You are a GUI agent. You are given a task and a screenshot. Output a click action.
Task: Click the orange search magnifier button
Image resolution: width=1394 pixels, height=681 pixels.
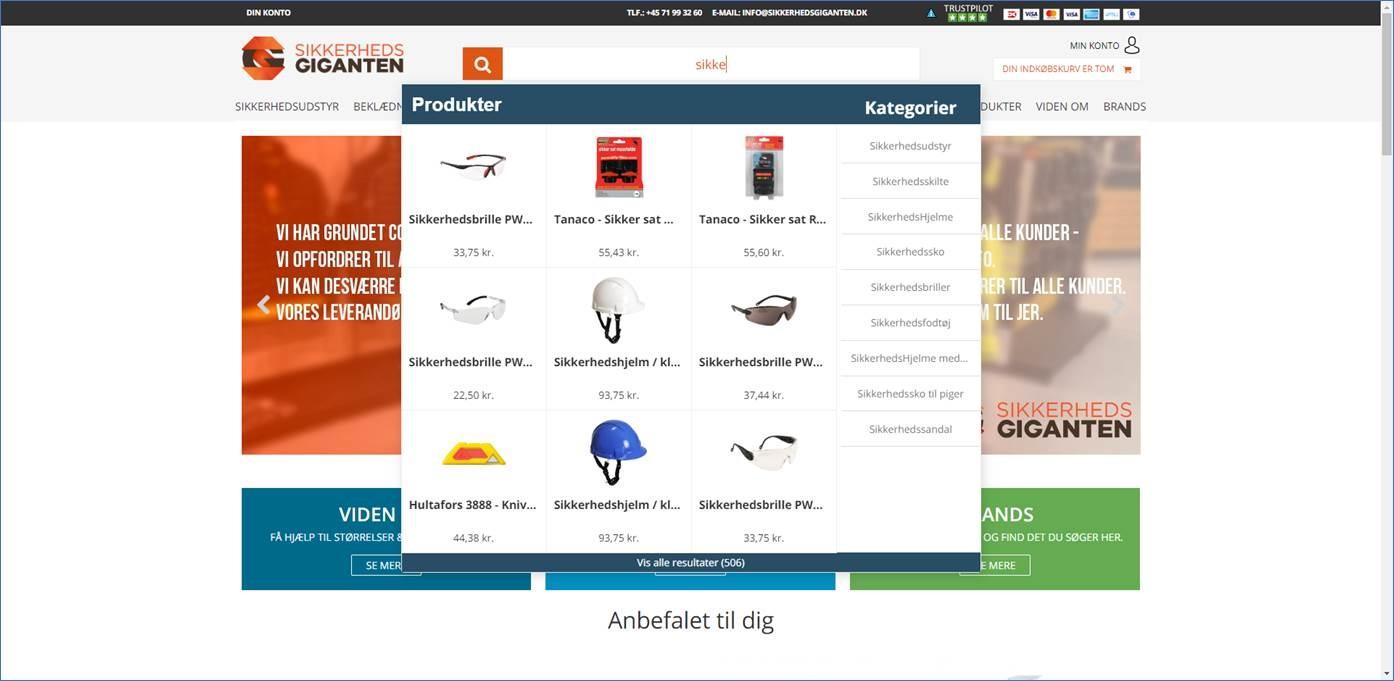(482, 64)
